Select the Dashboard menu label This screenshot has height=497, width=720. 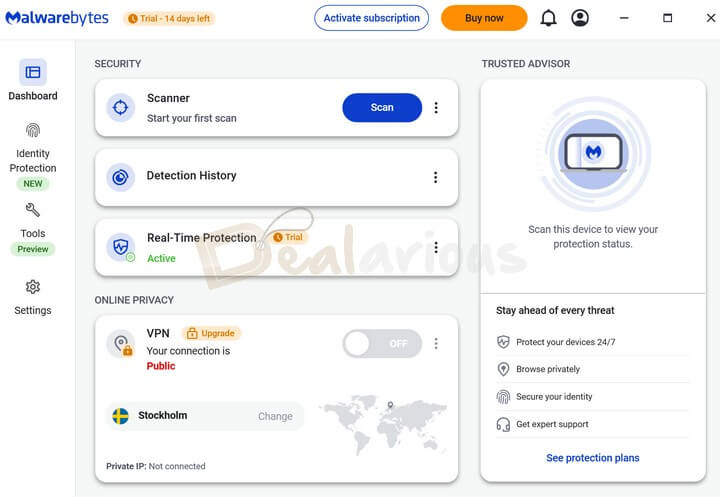click(33, 96)
